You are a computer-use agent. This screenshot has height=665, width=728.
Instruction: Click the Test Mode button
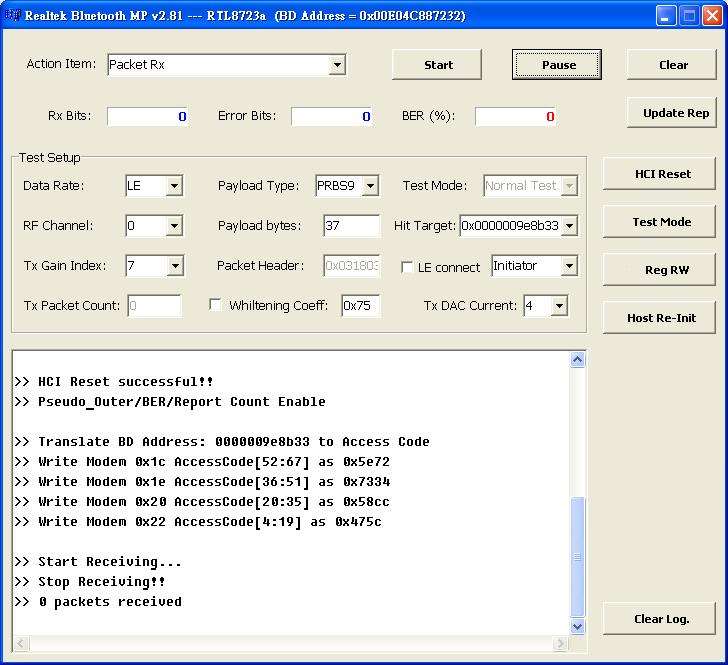click(659, 222)
